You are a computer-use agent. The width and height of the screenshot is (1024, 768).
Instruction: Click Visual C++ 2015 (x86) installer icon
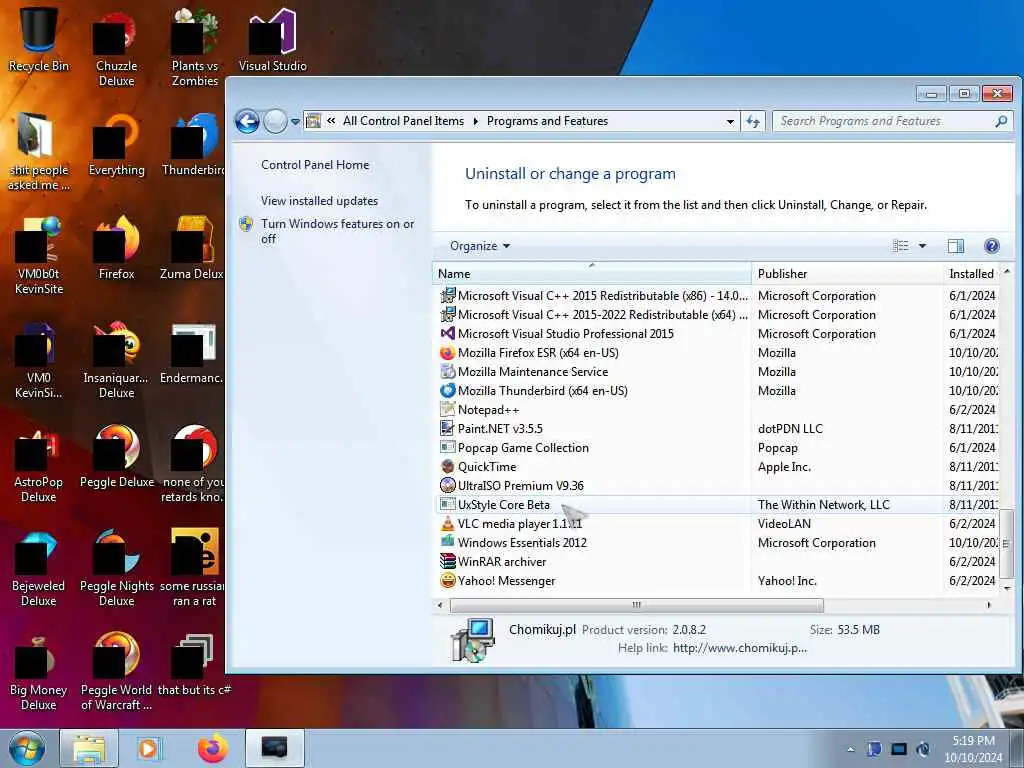tap(447, 296)
